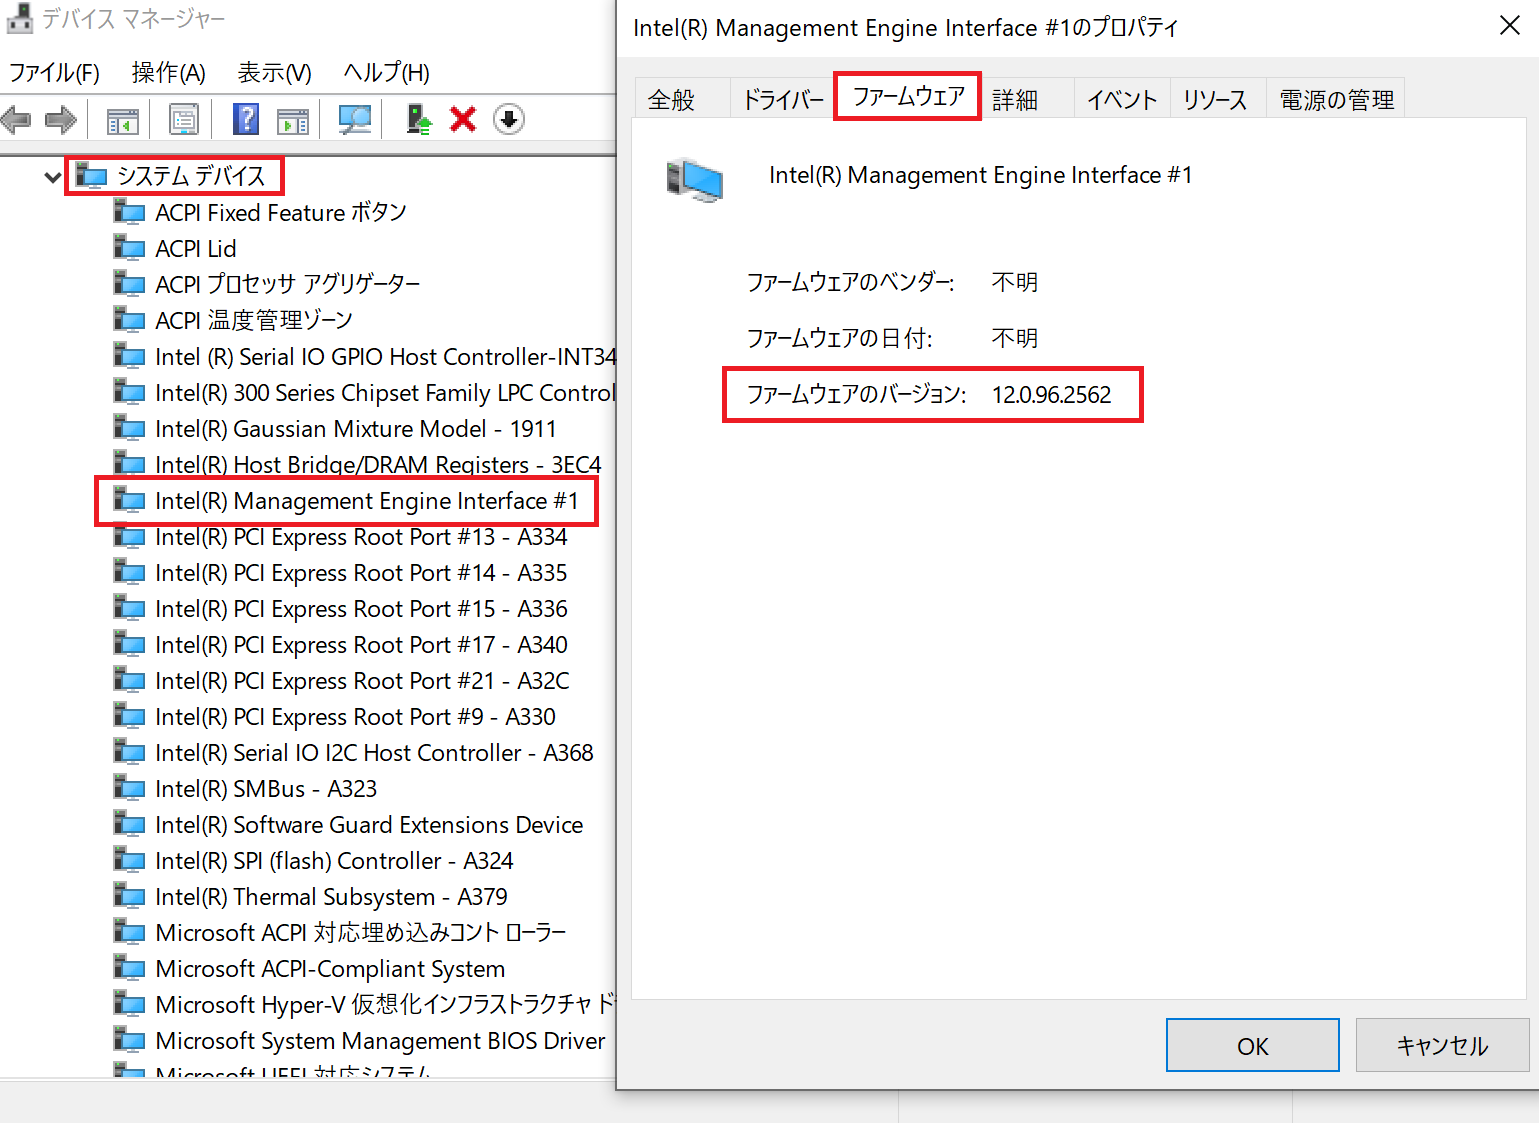Click the large device icon in properties dialog
The height and width of the screenshot is (1123, 1539).
[x=694, y=180]
